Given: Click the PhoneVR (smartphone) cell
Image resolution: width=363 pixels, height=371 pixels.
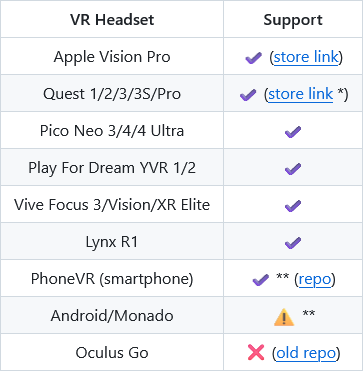Looking at the screenshot, I should 112,279.
